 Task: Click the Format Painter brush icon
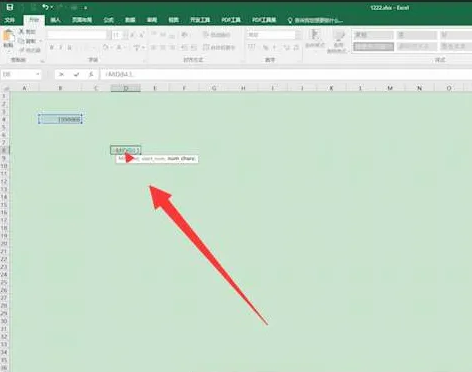[22, 50]
